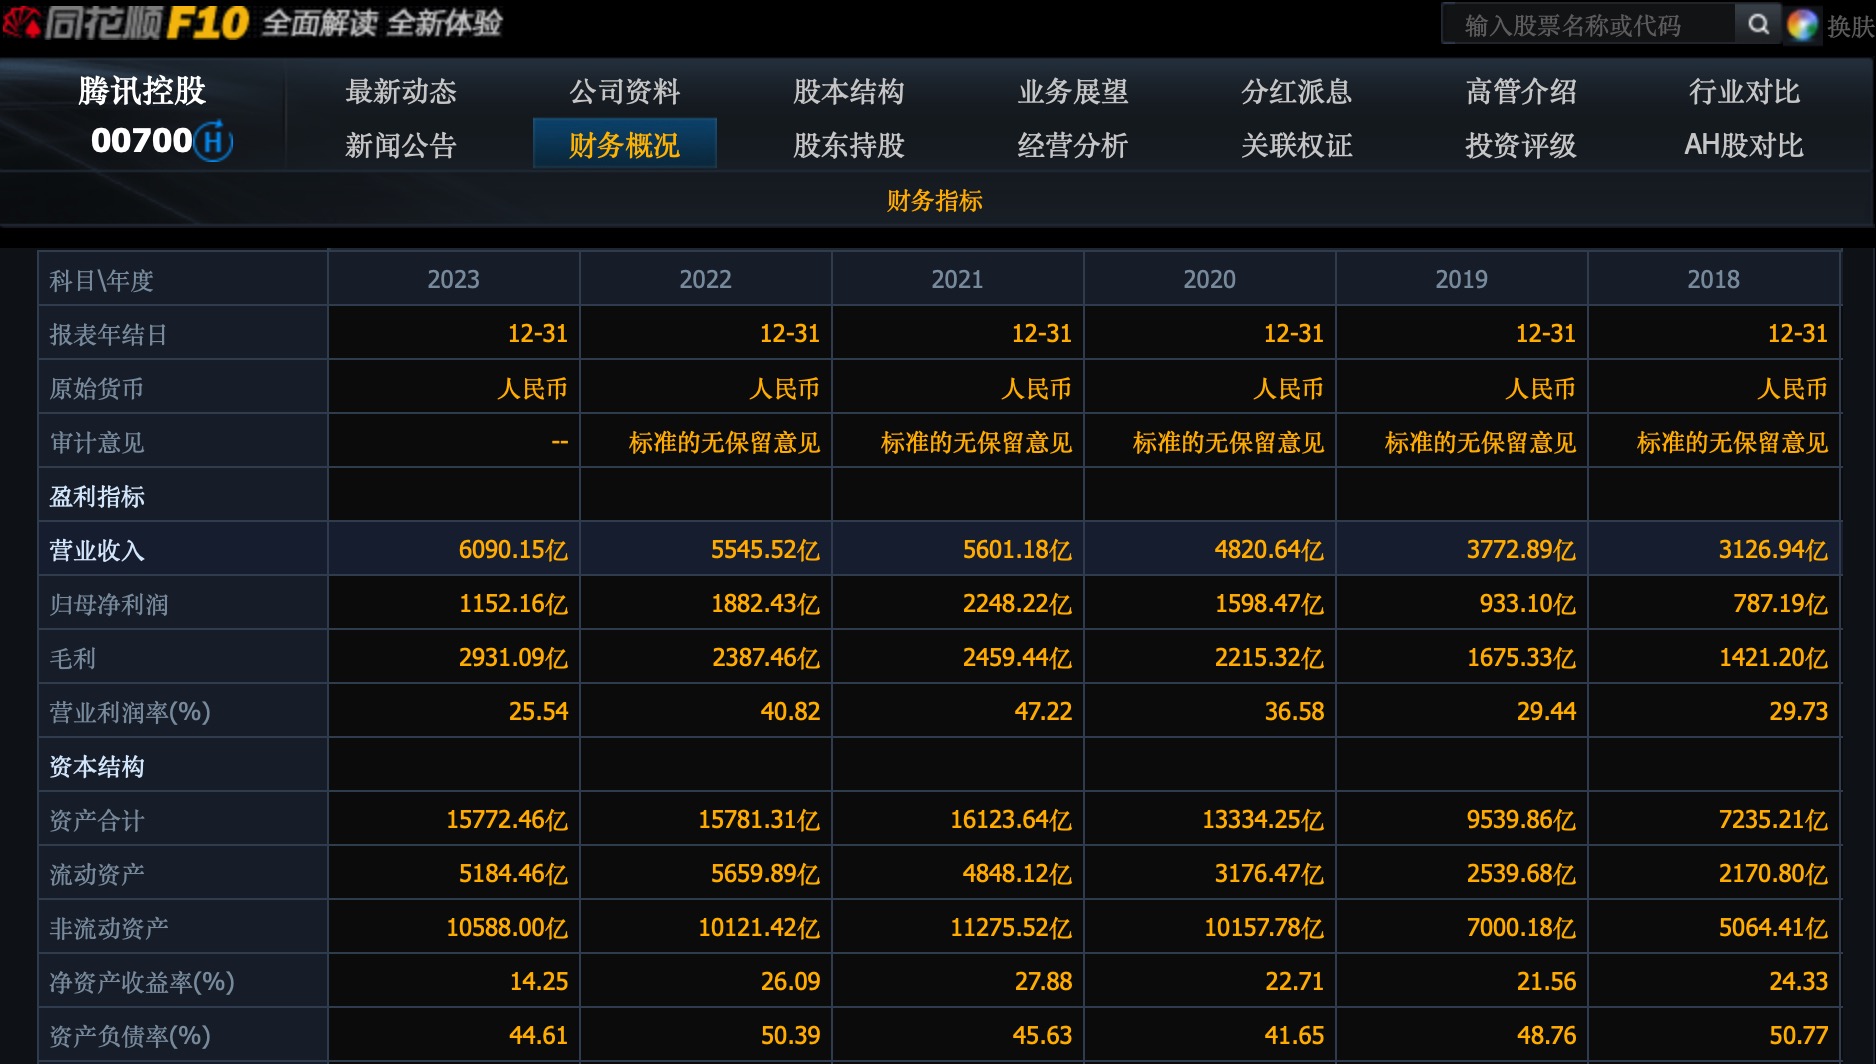Select the 财务指标 sub-tab
The width and height of the screenshot is (1876, 1064).
[x=933, y=200]
